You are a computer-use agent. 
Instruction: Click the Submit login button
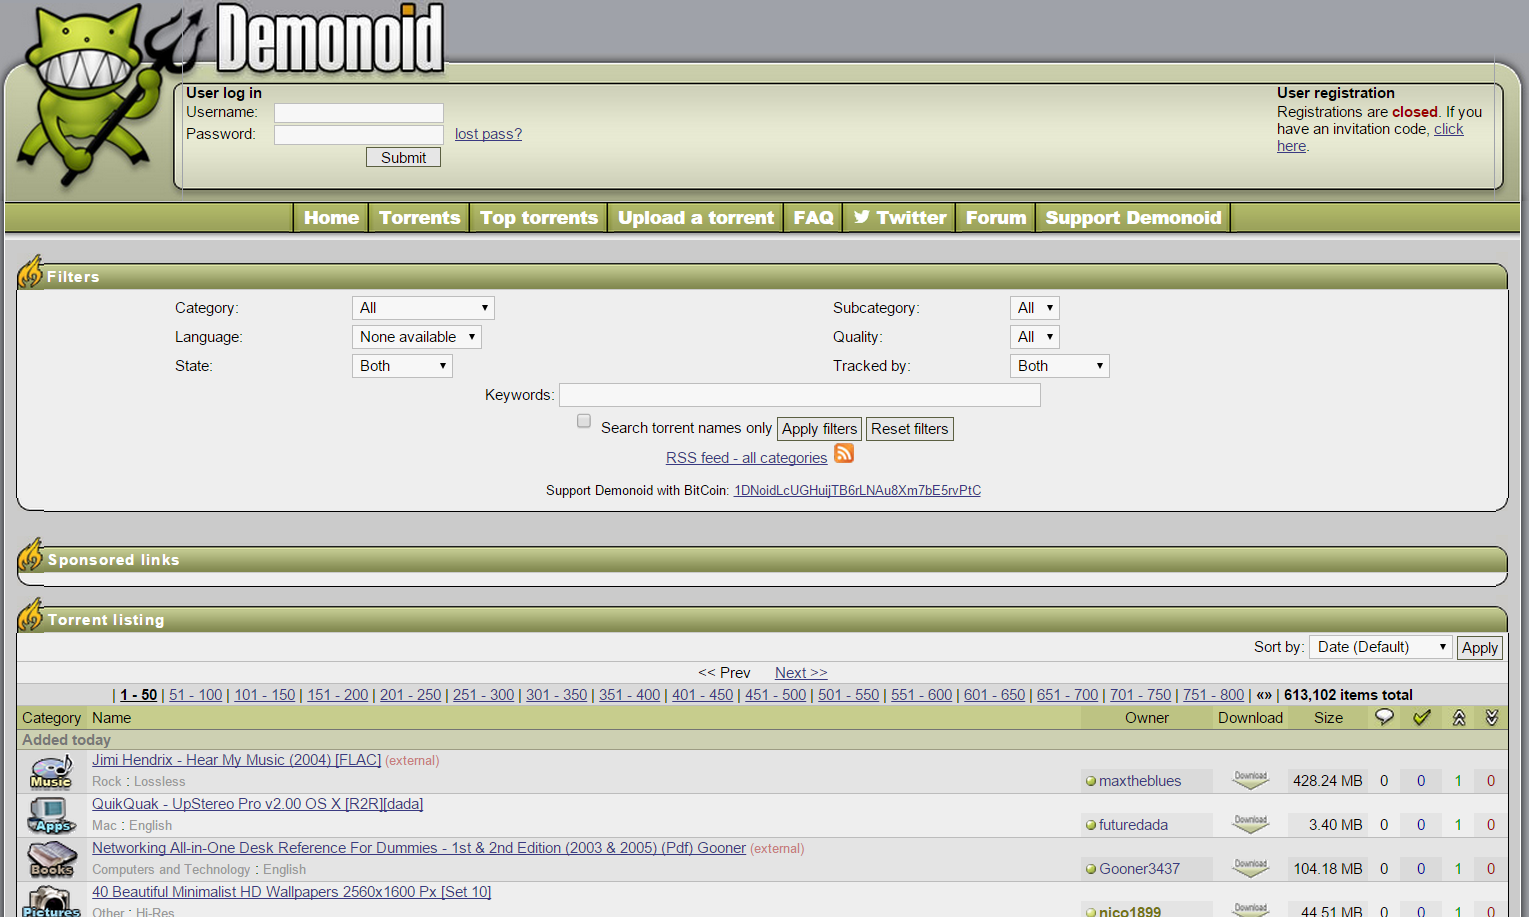(x=403, y=157)
